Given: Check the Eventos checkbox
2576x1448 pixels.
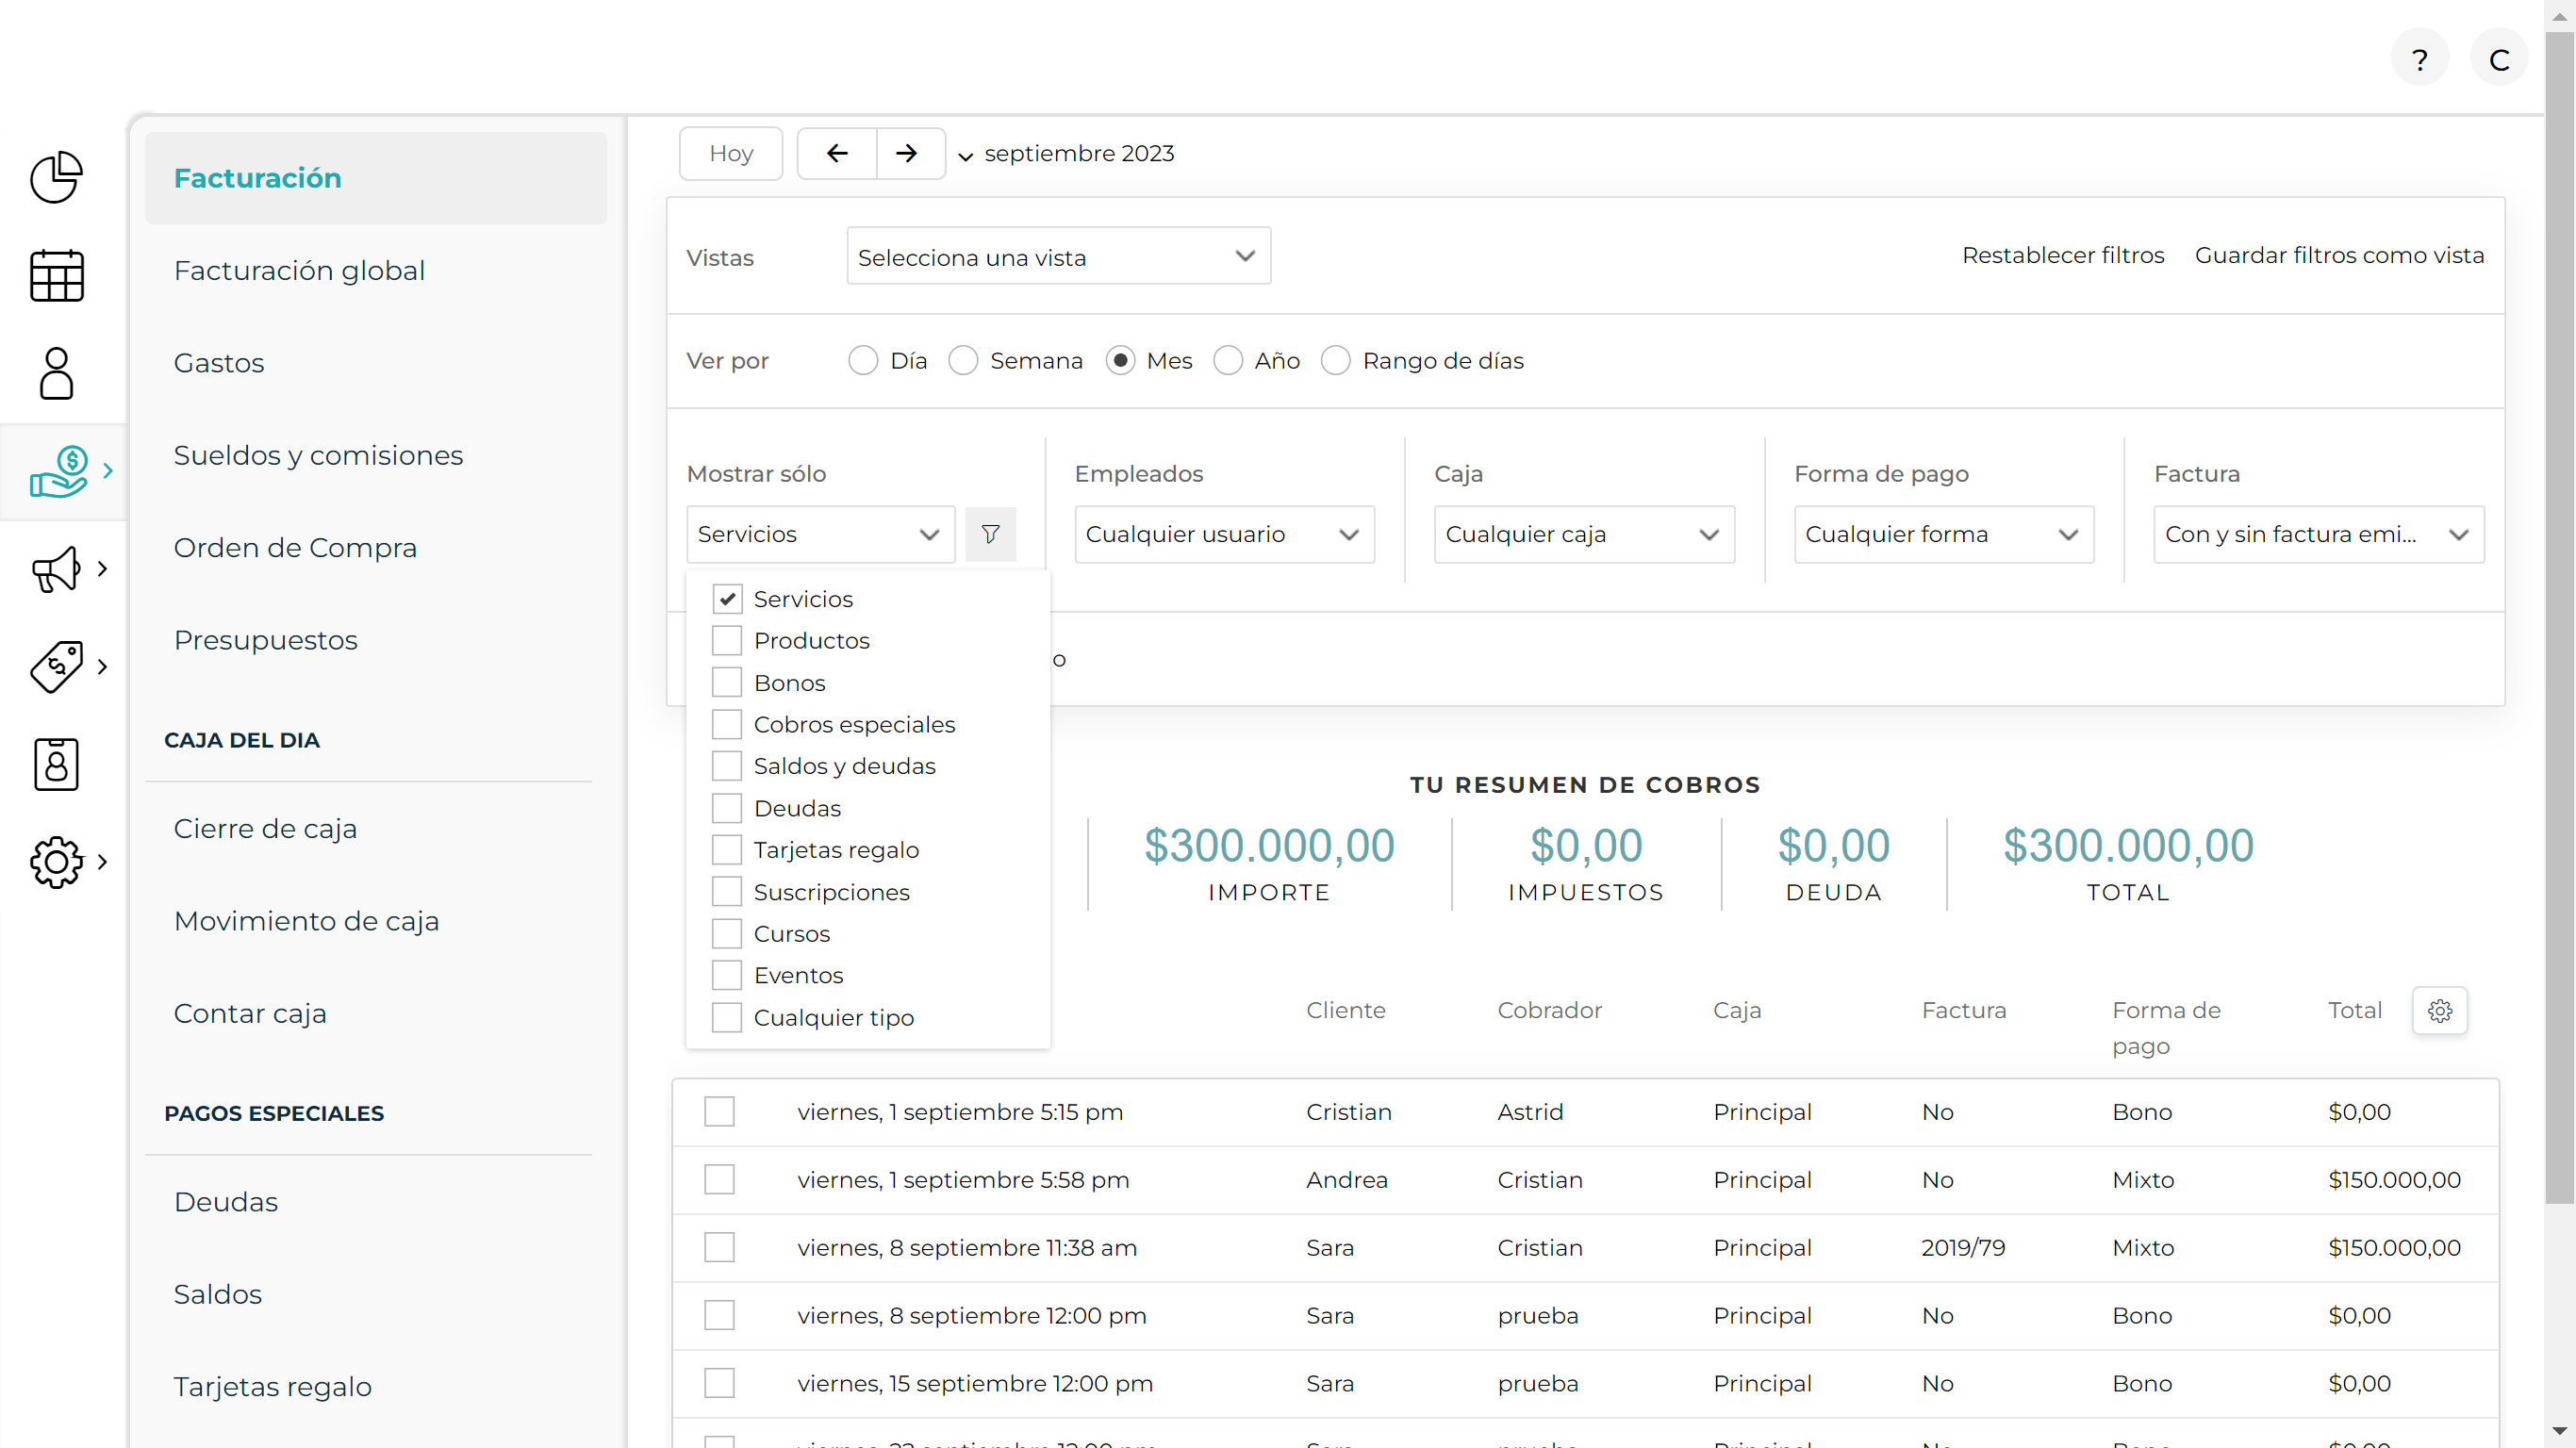Looking at the screenshot, I should click(x=727, y=975).
